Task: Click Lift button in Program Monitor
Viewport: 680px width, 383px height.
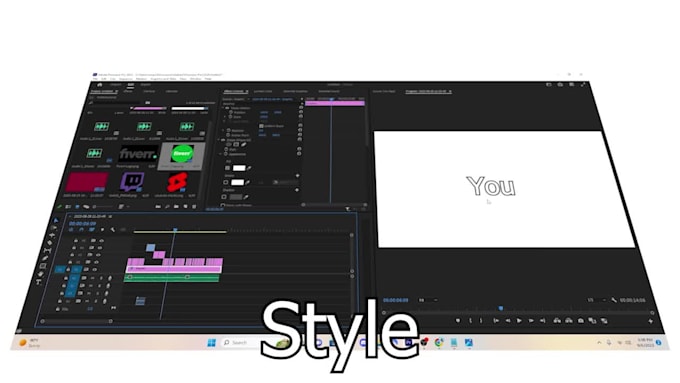Action: (x=557, y=321)
